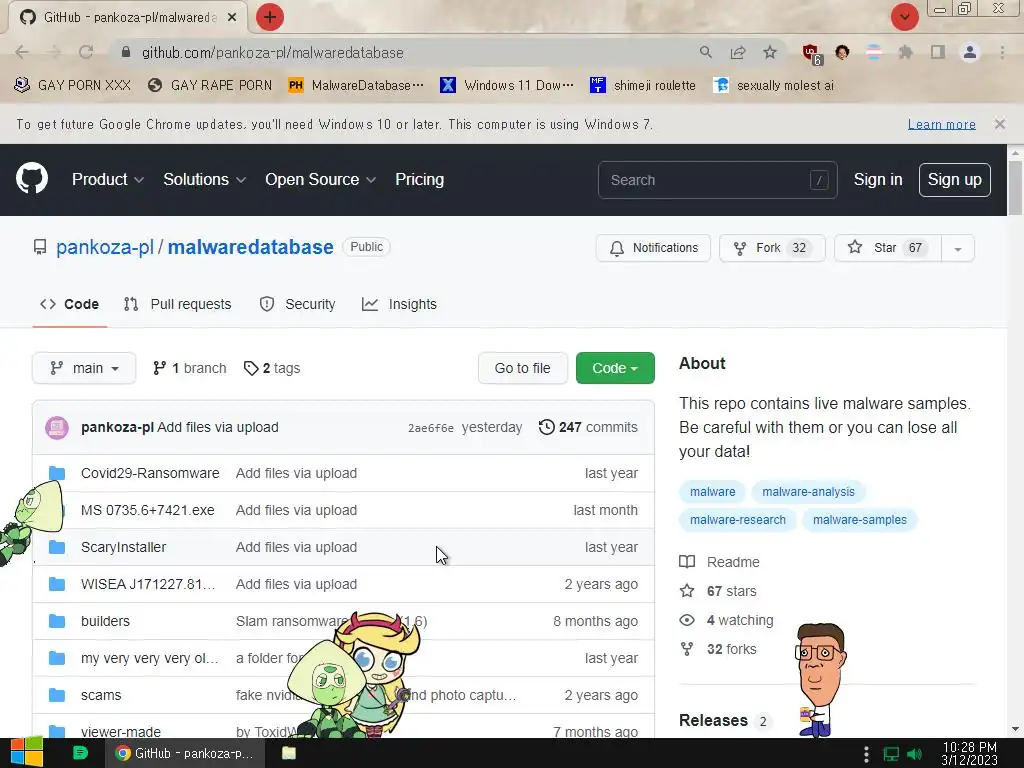
Task: Click the Learn more link
Action: coord(941,124)
